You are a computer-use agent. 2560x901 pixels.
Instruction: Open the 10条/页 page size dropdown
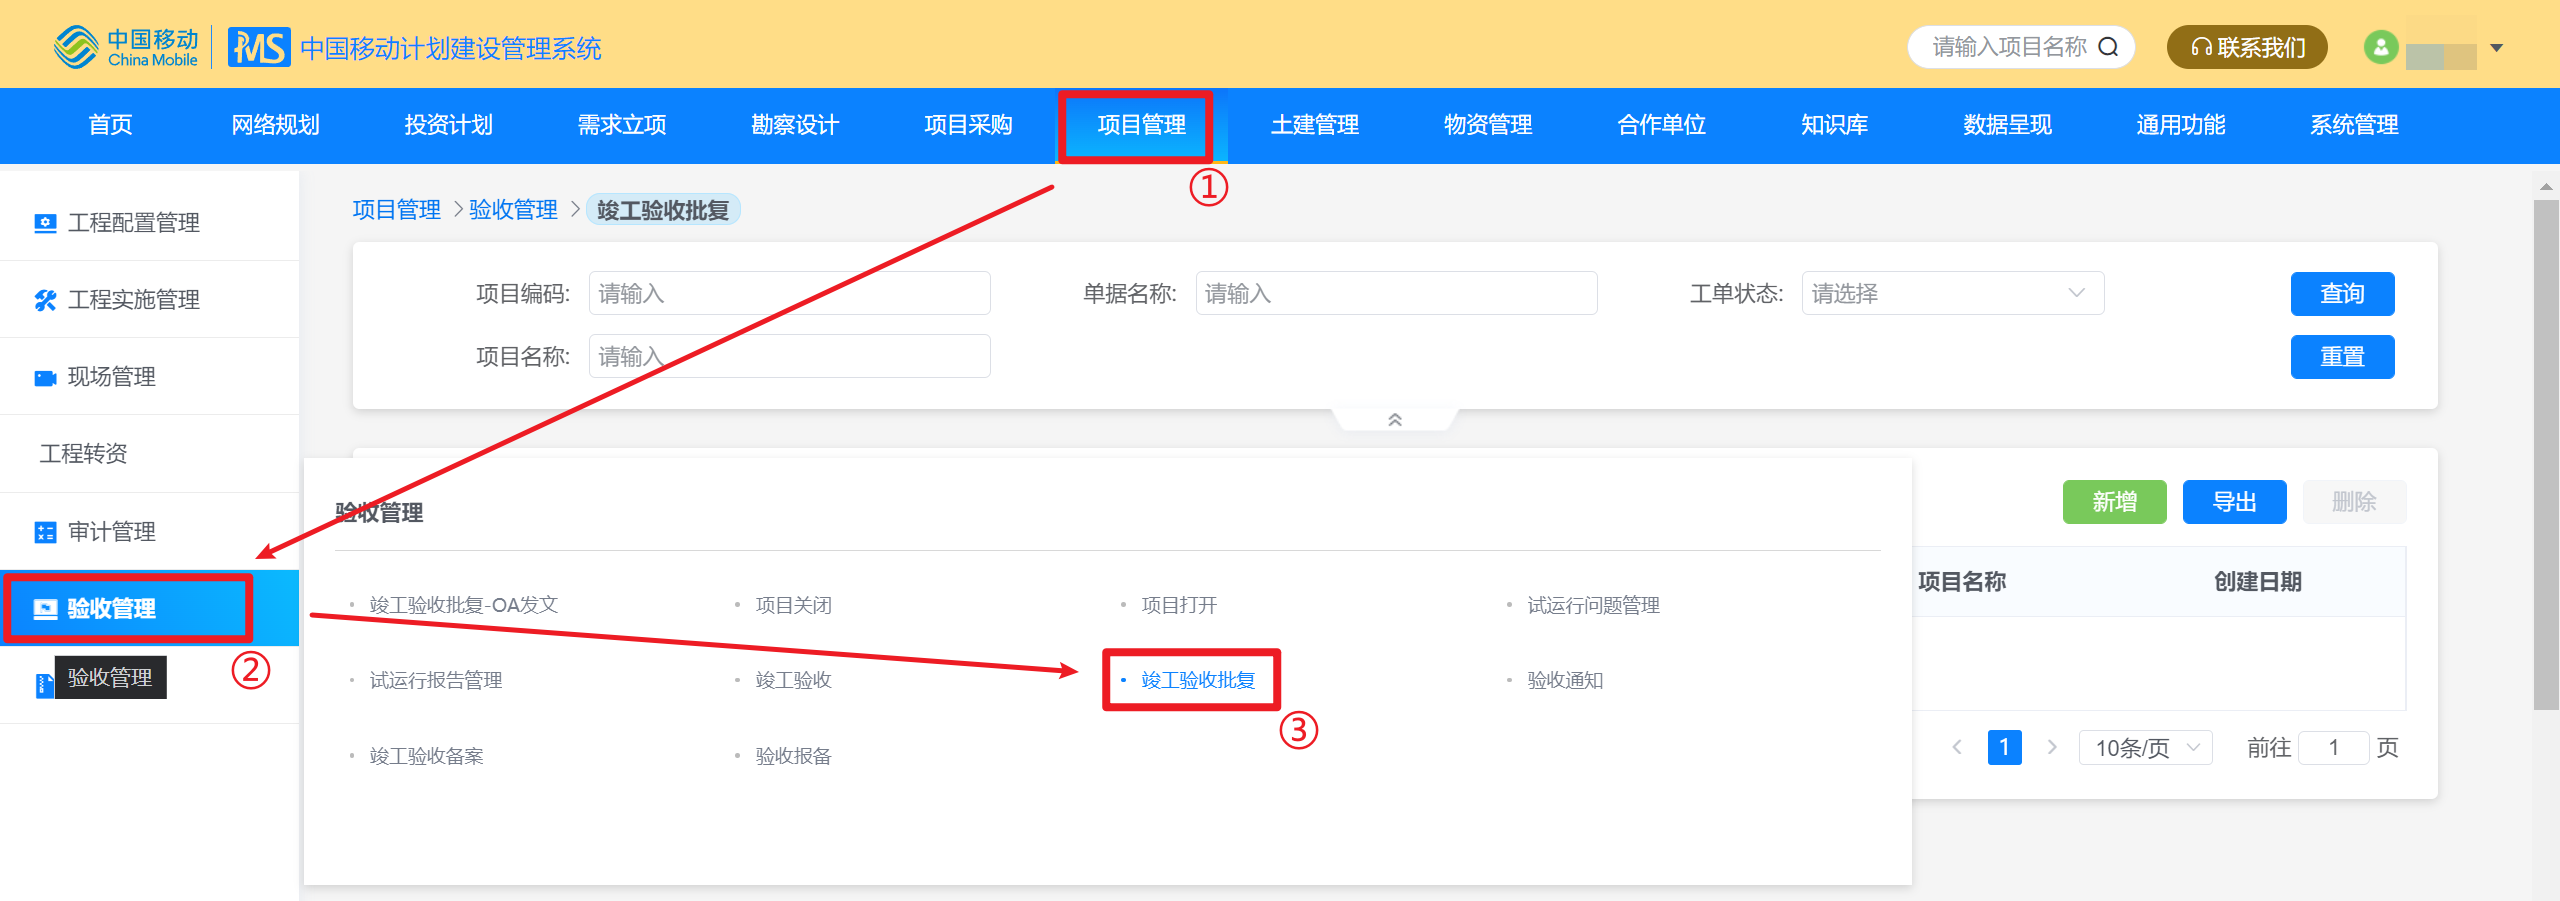[x=2146, y=747]
